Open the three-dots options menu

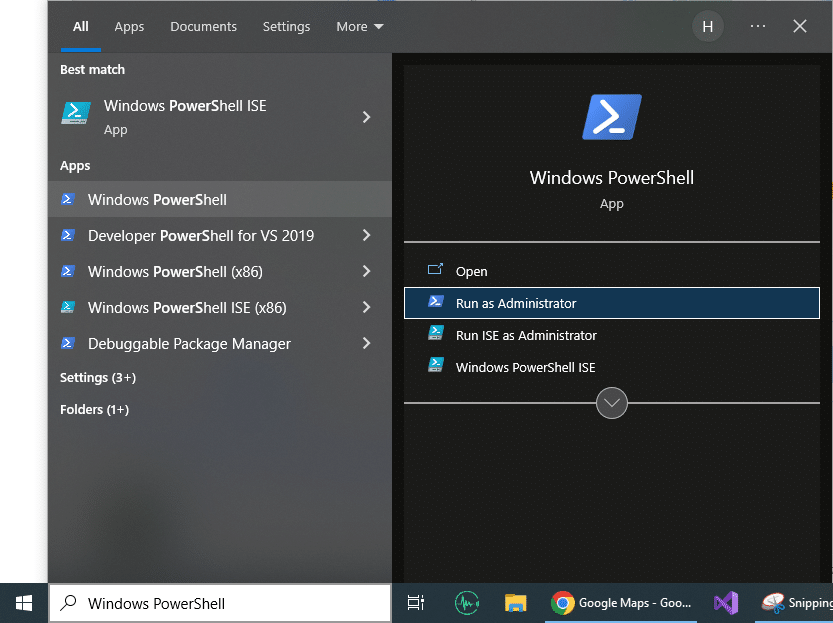coord(758,26)
